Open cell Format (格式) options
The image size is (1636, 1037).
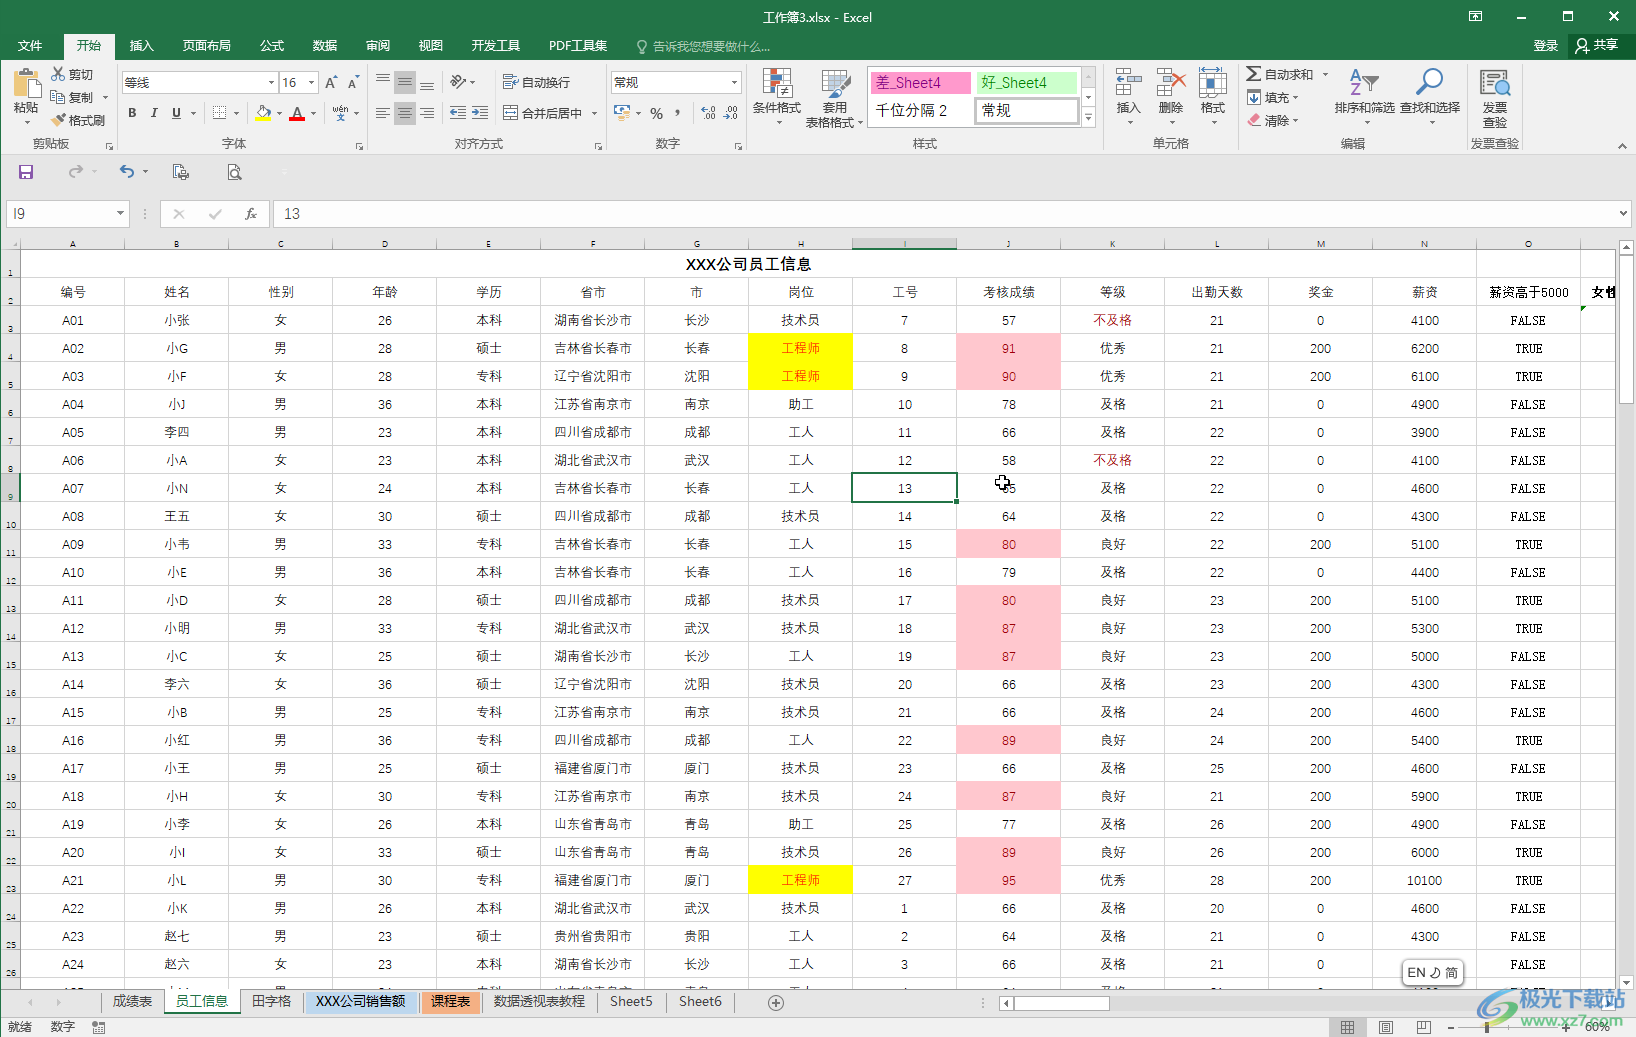click(x=1213, y=96)
